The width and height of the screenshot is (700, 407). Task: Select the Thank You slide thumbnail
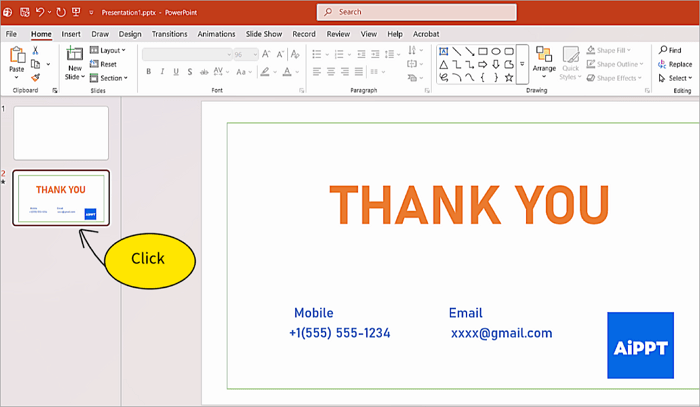point(61,198)
